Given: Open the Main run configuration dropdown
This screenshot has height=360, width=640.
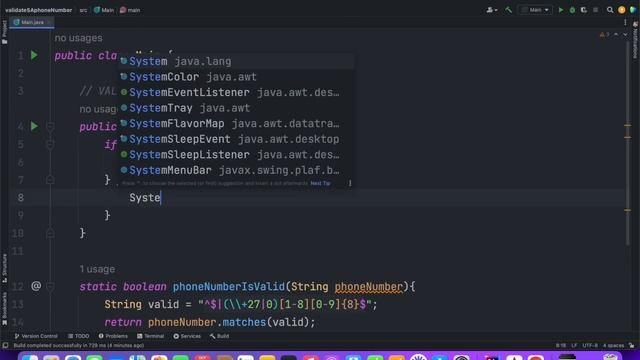Looking at the screenshot, I should 535,10.
